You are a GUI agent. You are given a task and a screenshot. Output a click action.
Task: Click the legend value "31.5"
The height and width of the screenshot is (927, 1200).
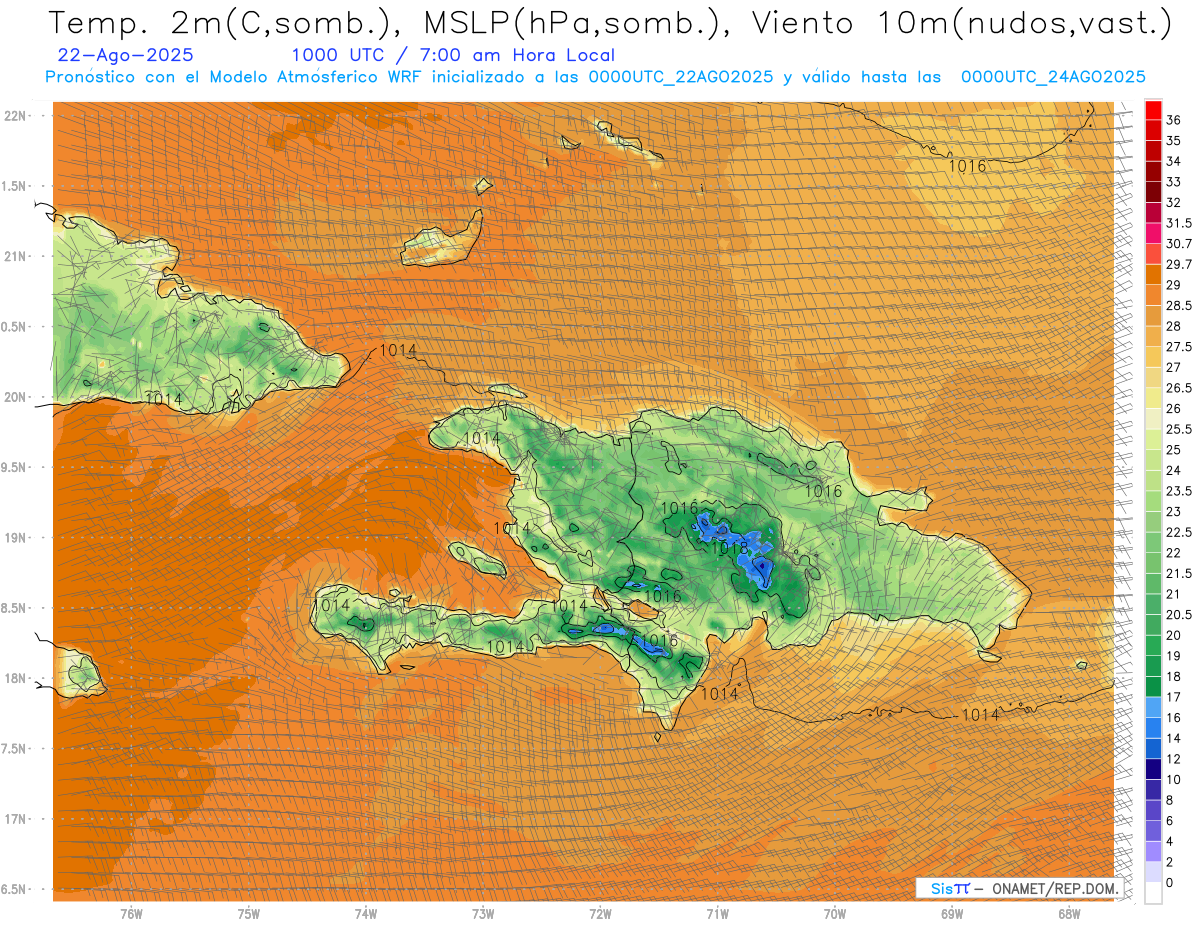pos(1178,223)
